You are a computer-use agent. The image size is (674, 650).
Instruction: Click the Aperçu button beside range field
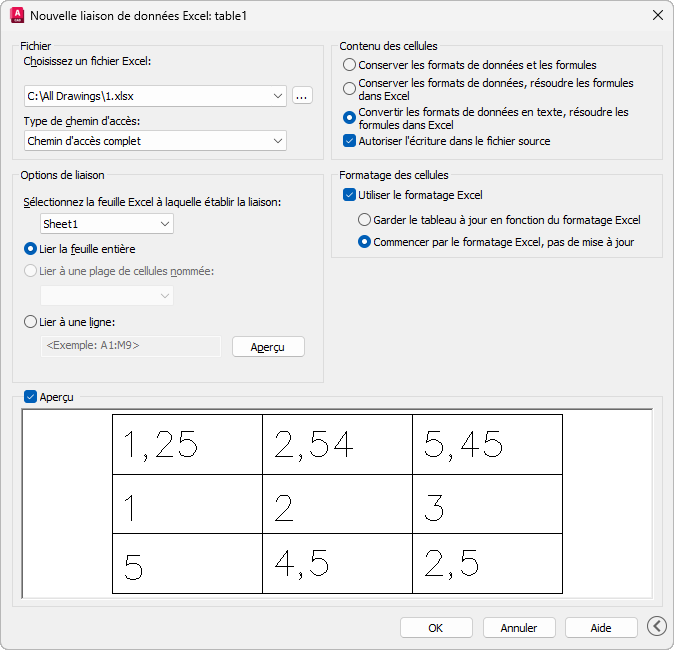pos(268,346)
